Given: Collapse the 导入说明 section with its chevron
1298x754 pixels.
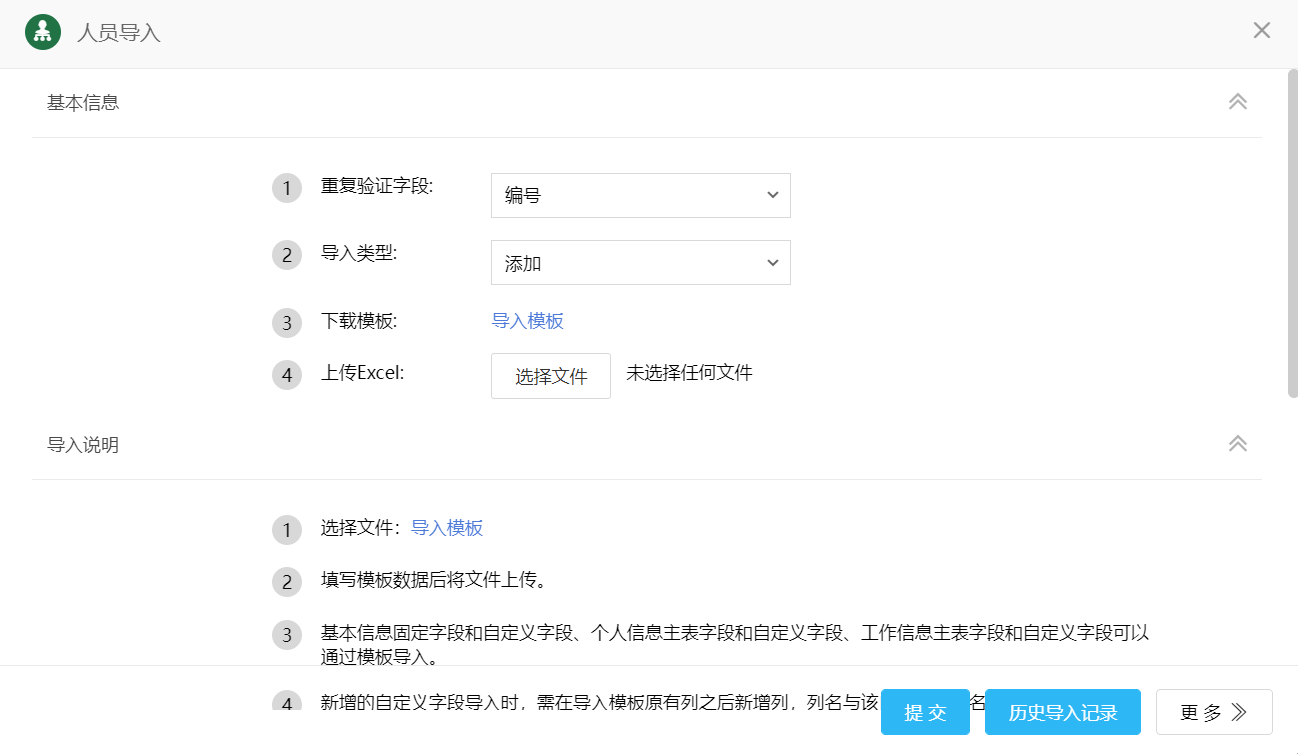Looking at the screenshot, I should 1237,444.
